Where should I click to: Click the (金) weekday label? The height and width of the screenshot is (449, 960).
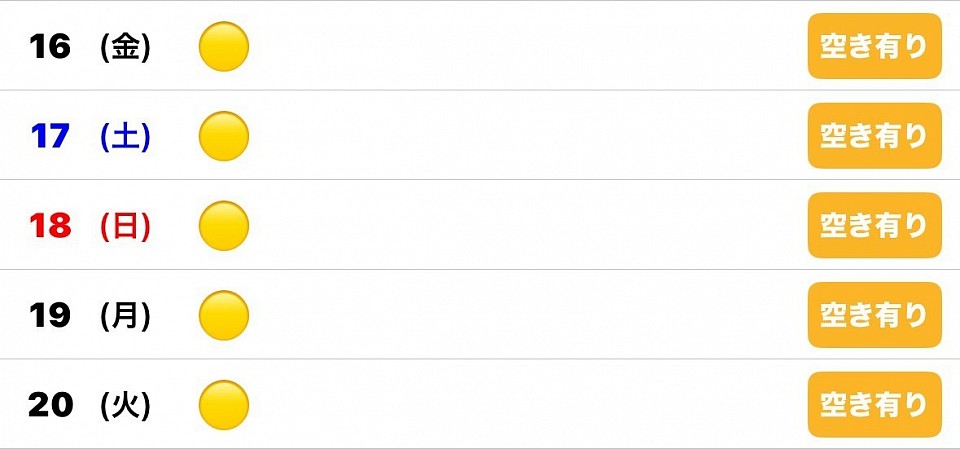126,48
